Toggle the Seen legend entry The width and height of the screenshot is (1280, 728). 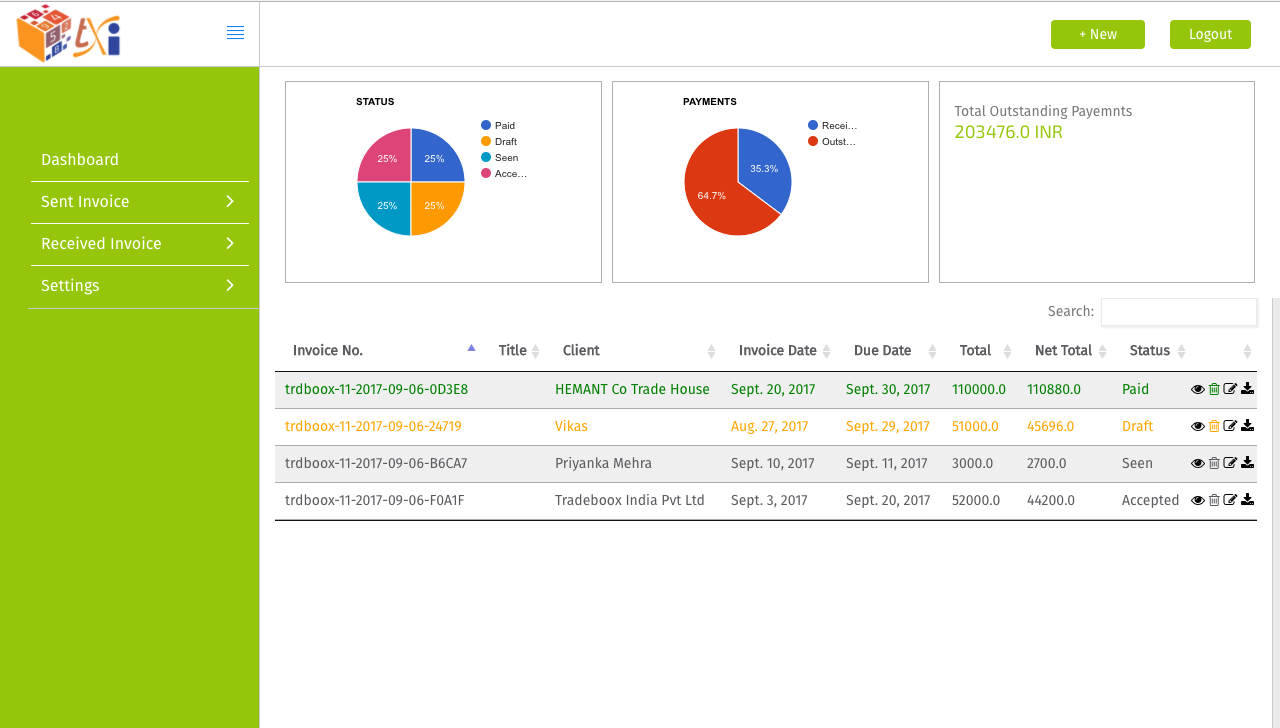click(x=499, y=157)
